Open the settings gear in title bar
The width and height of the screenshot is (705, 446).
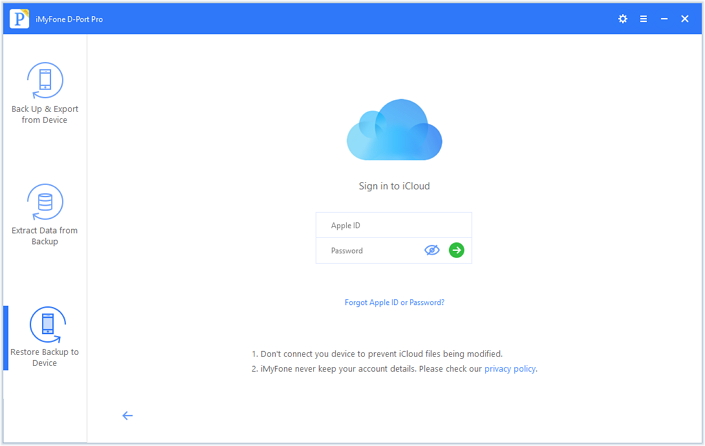623,19
